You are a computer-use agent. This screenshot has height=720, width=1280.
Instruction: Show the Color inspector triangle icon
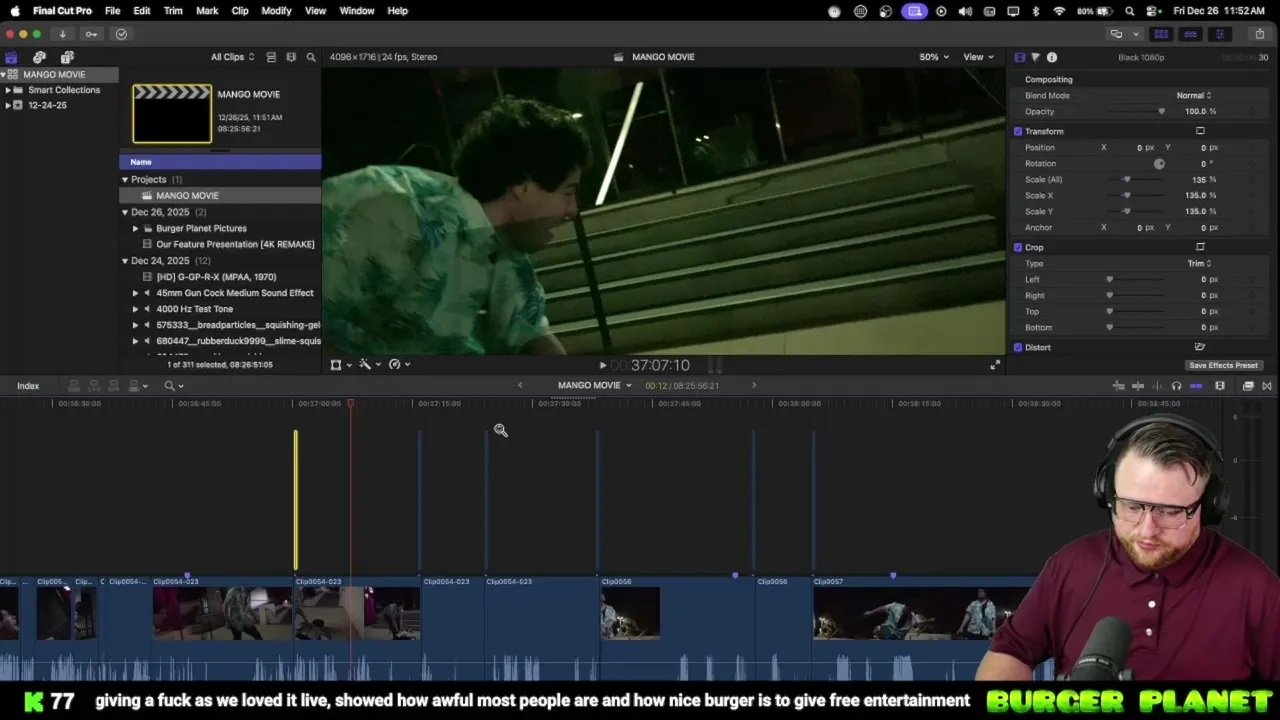tap(1035, 57)
